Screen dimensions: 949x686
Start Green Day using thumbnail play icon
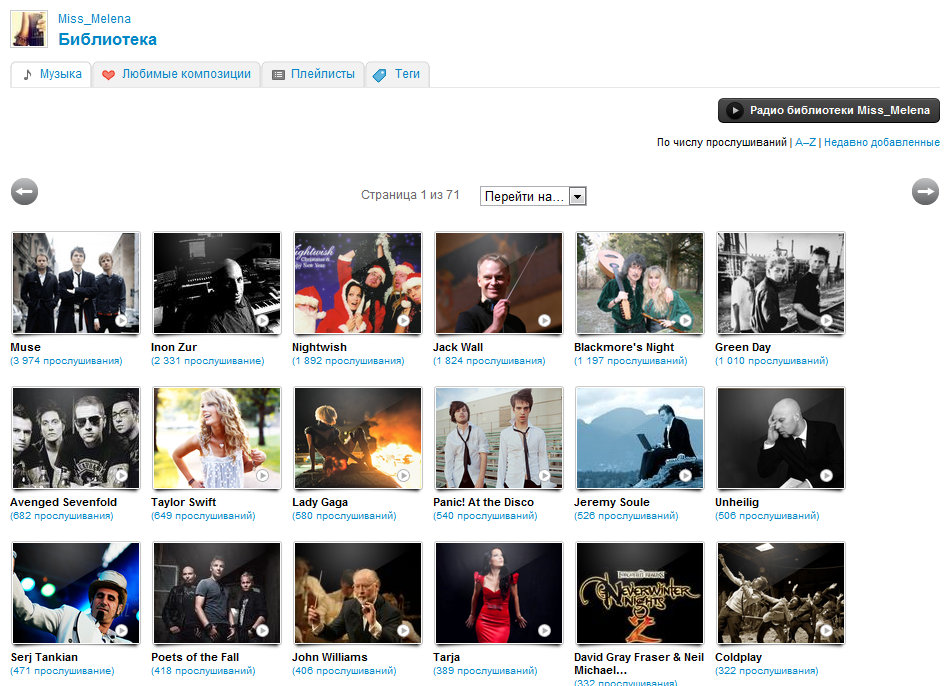(826, 320)
